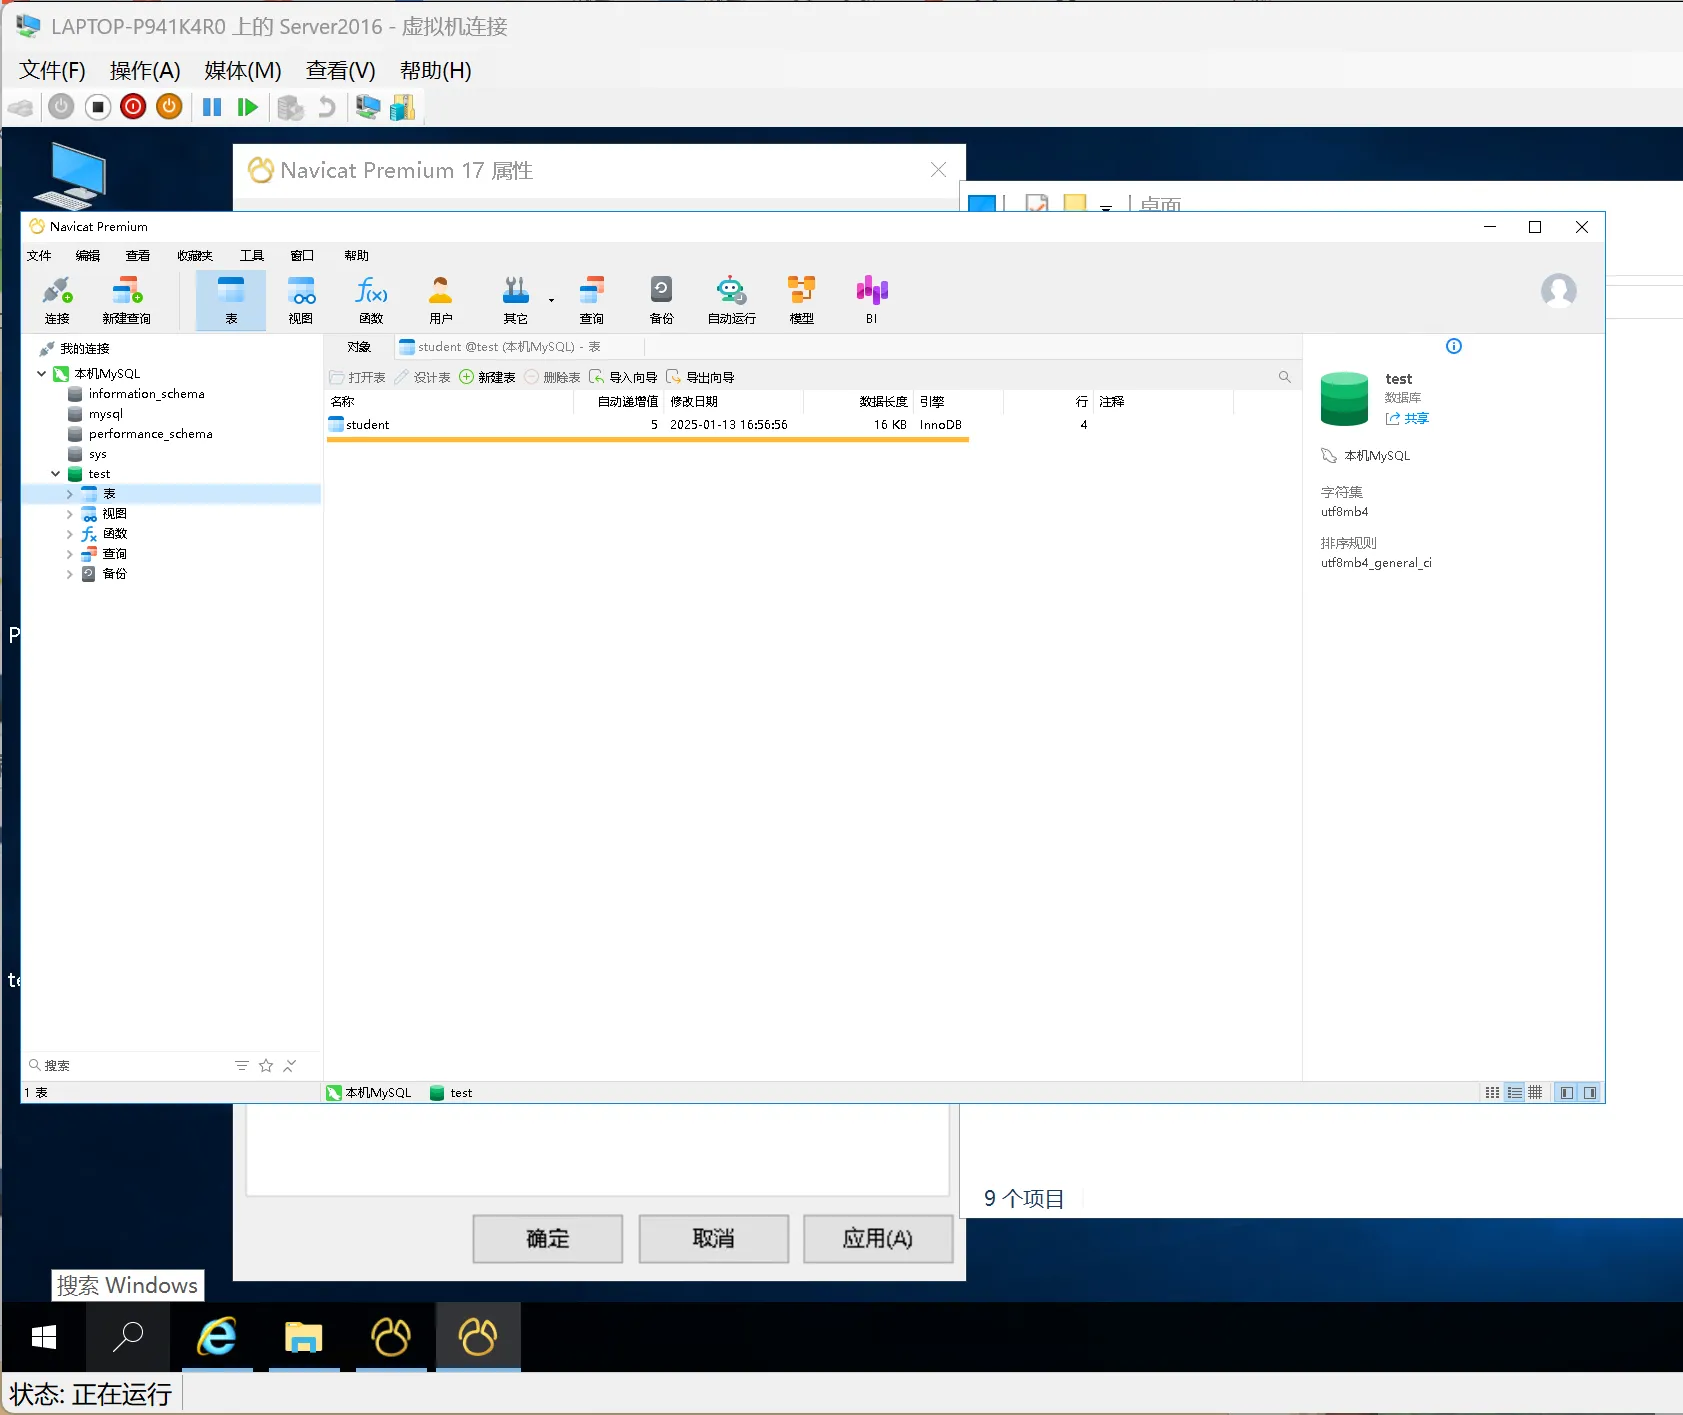Open the 查询 query toolbar icon
The width and height of the screenshot is (1683, 1415).
point(592,300)
